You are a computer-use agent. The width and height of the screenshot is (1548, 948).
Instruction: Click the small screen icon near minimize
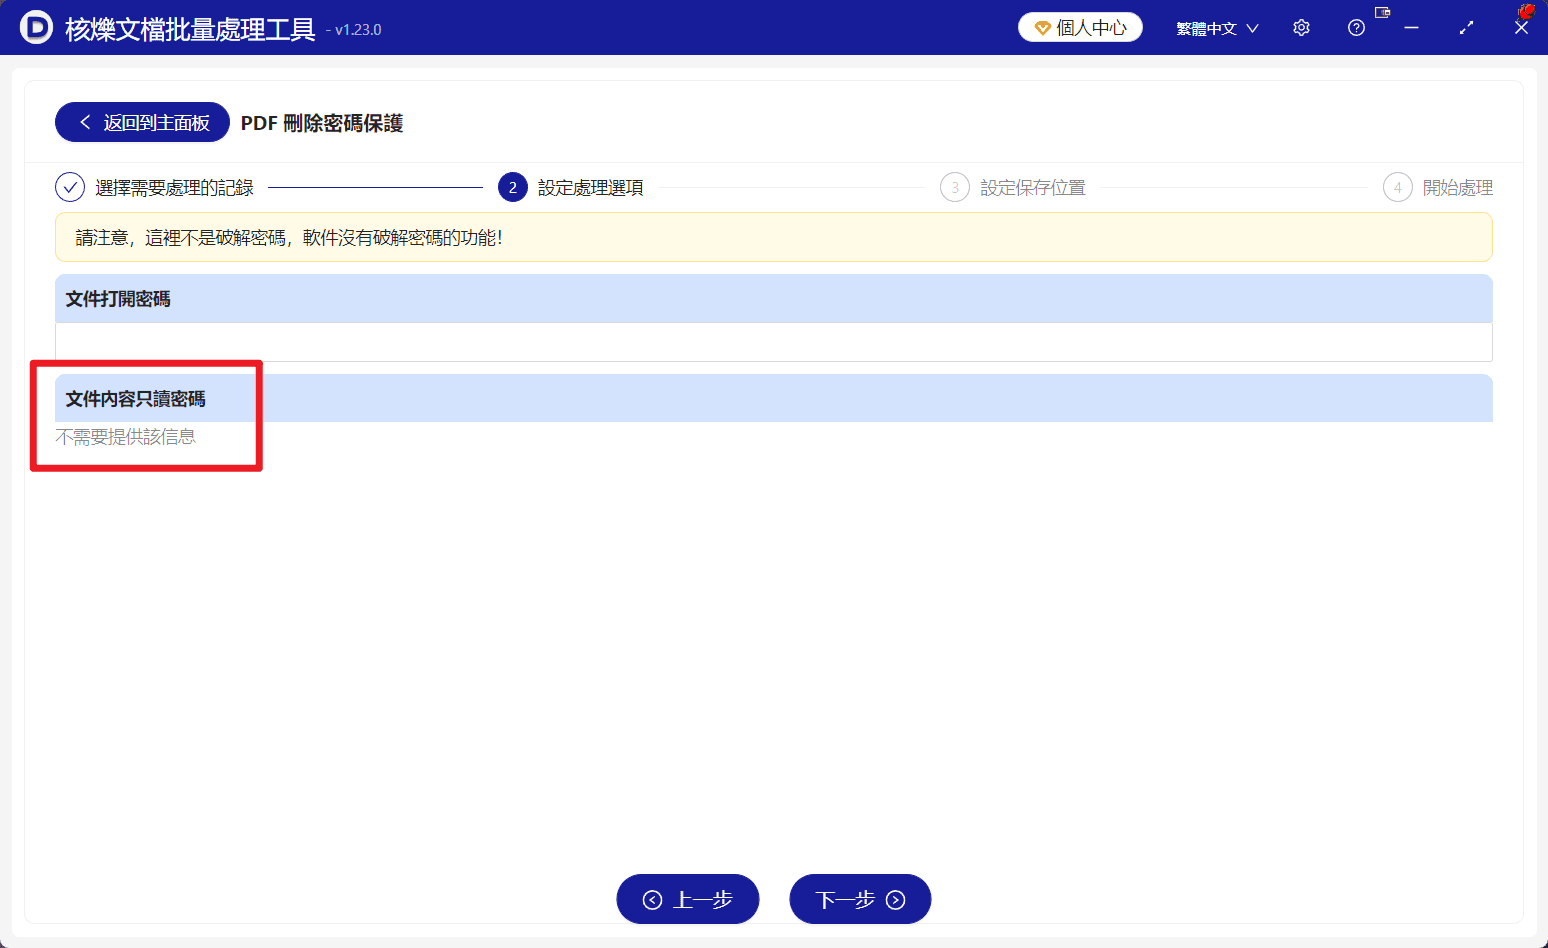tap(1383, 13)
